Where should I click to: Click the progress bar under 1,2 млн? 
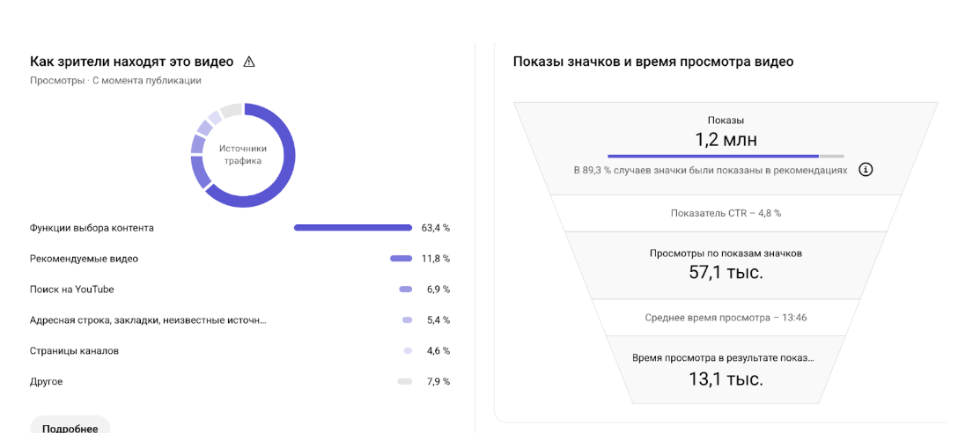725,156
